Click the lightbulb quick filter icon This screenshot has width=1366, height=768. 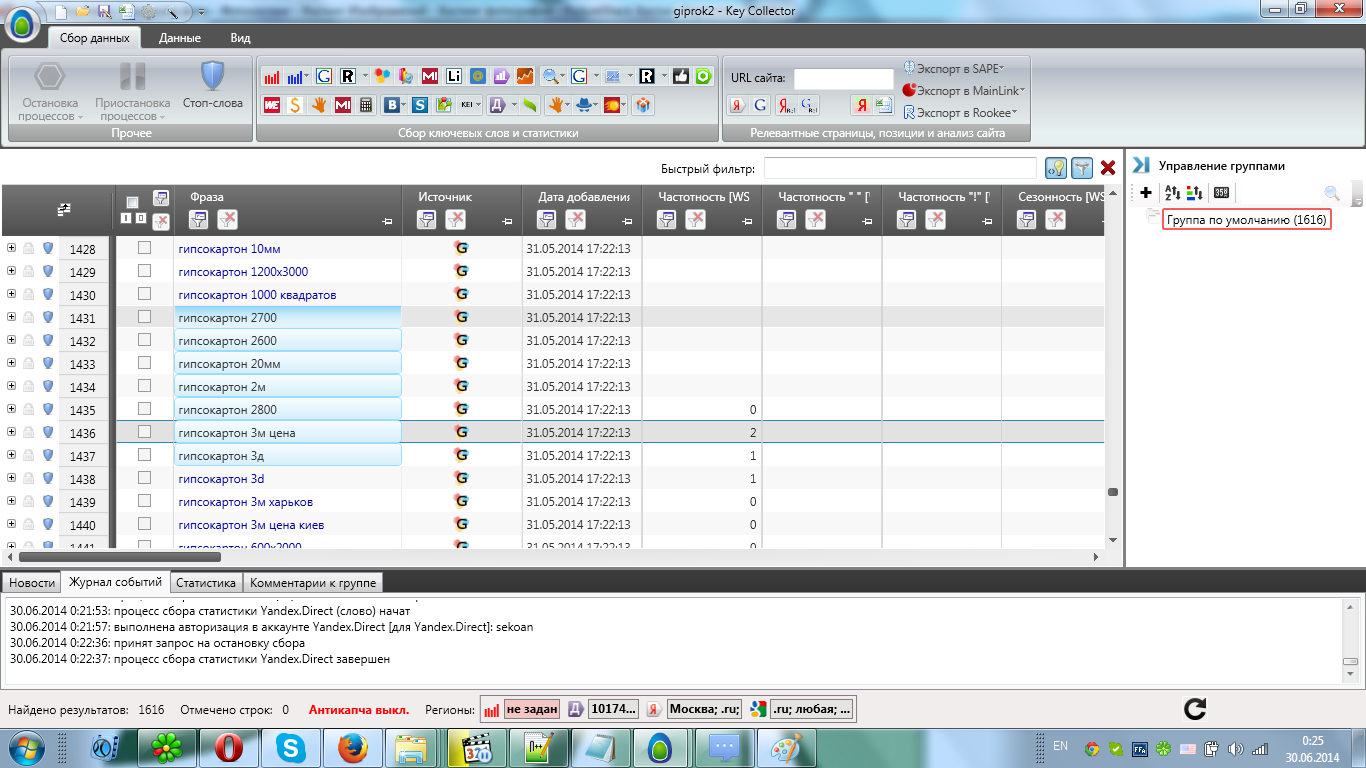tap(1055, 168)
